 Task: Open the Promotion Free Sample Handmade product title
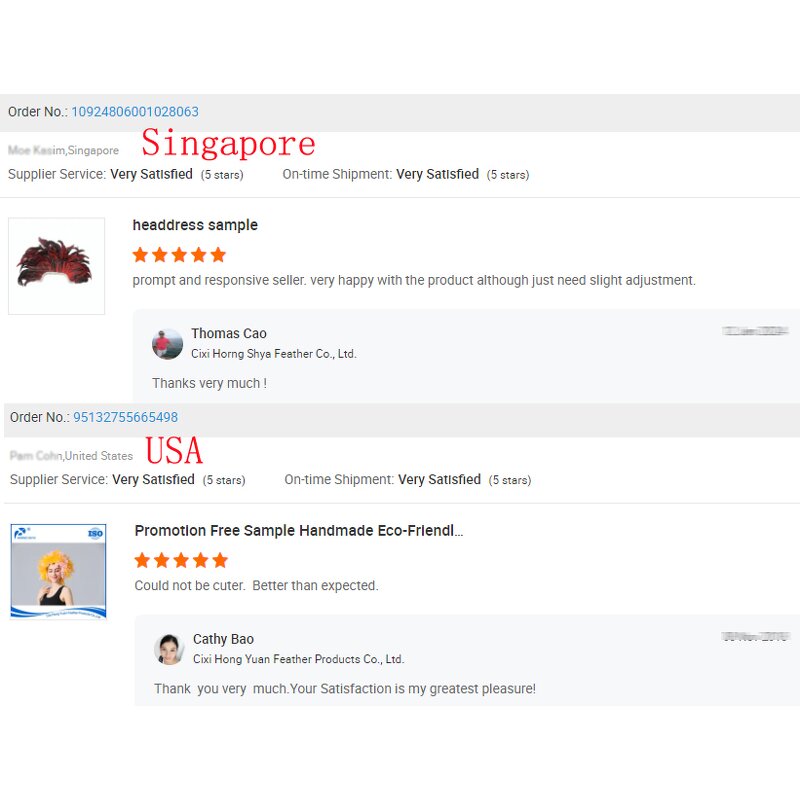pyautogui.click(x=299, y=531)
